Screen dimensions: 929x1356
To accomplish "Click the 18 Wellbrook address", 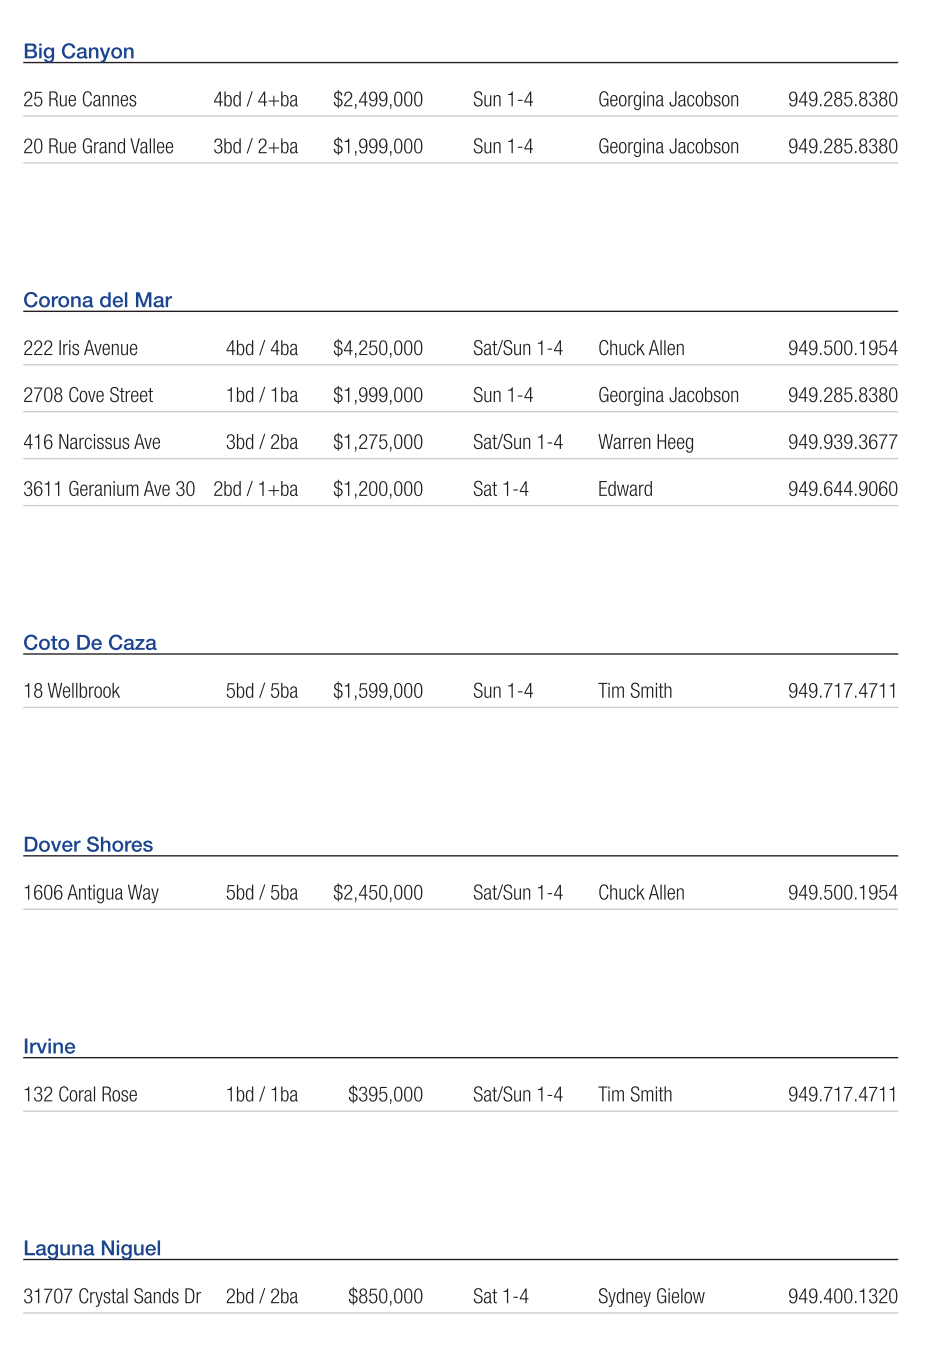I will (x=71, y=692).
